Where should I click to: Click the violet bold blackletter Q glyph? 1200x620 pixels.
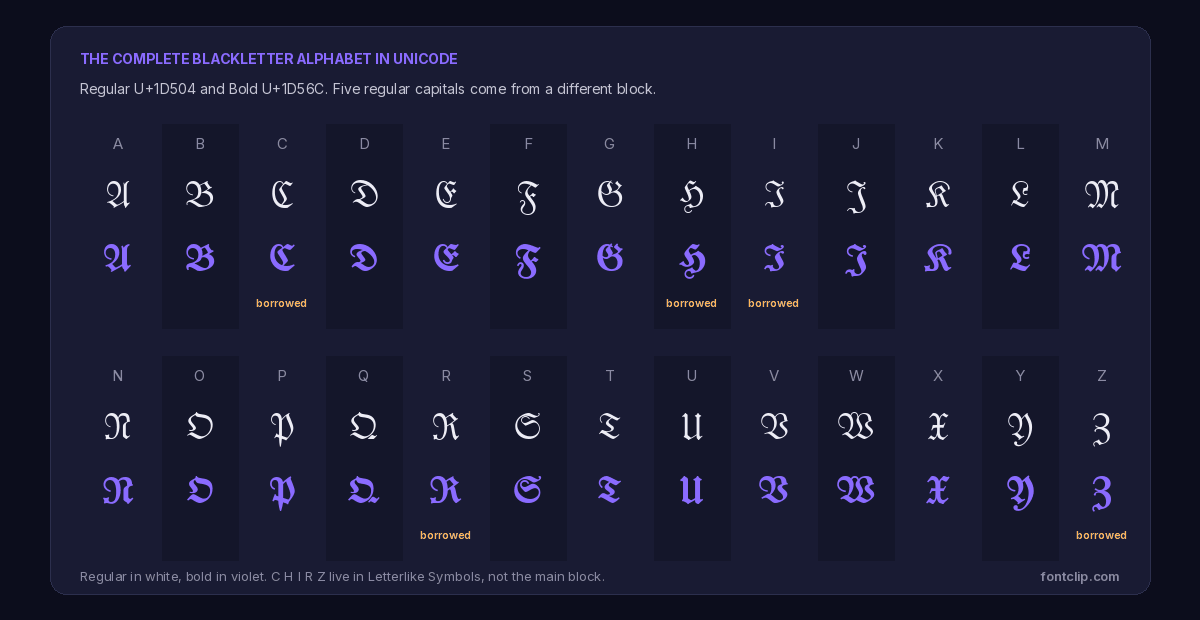tap(364, 490)
